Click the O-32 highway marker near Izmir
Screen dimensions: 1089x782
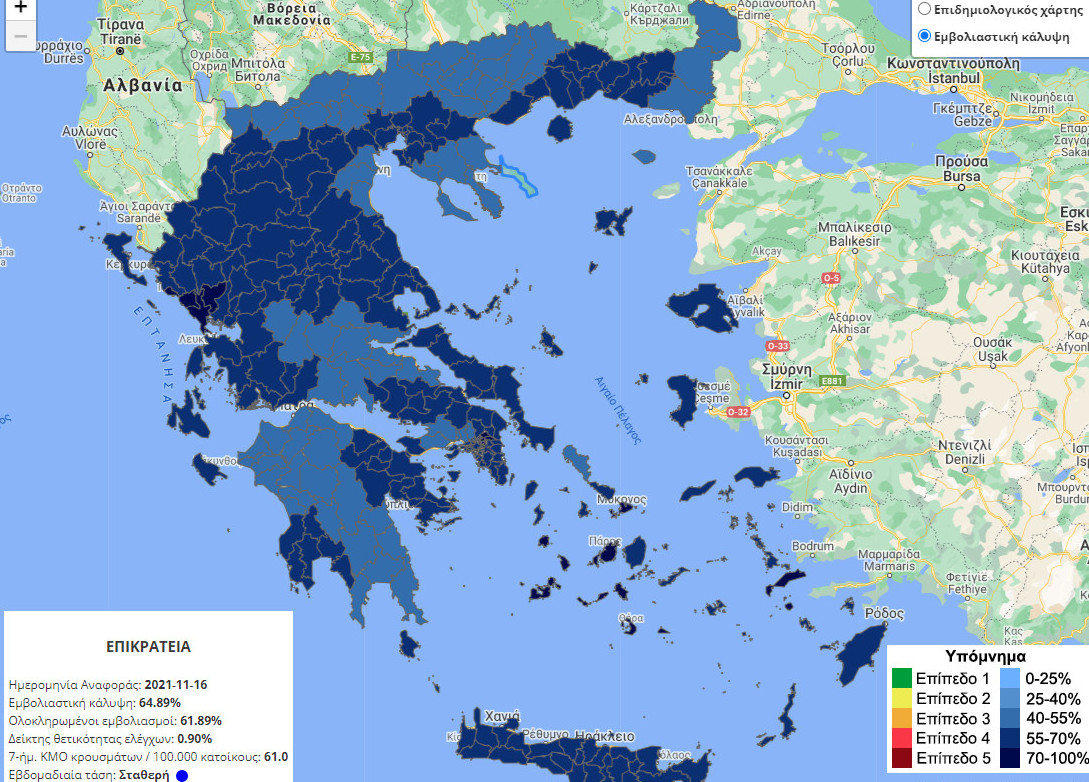(738, 411)
